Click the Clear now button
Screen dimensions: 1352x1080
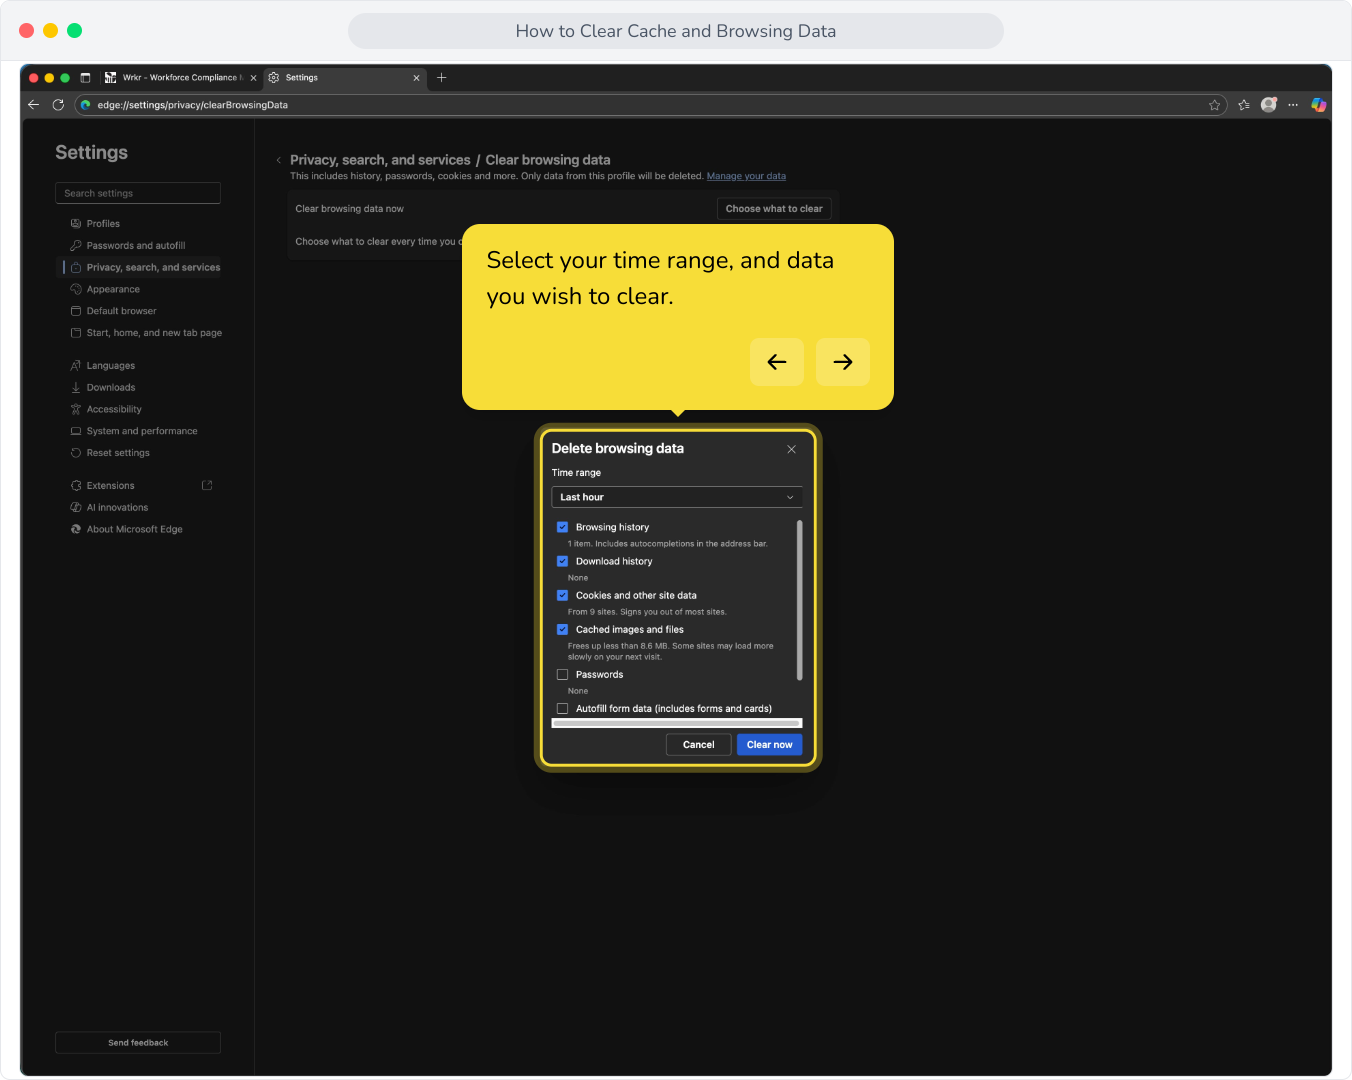coord(769,744)
